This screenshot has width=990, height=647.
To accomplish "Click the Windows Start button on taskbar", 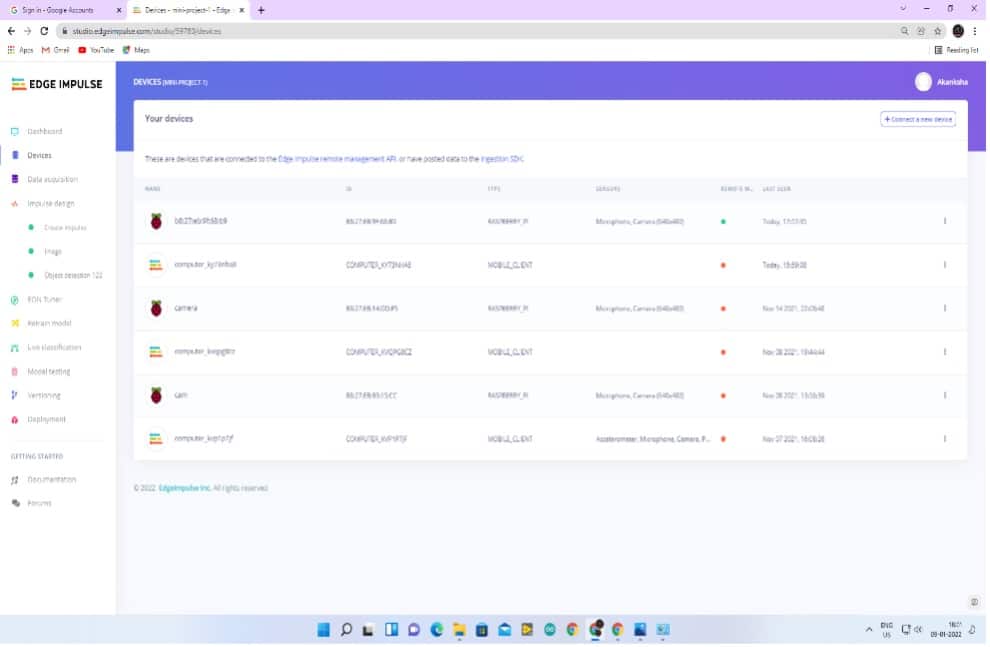I will point(323,629).
